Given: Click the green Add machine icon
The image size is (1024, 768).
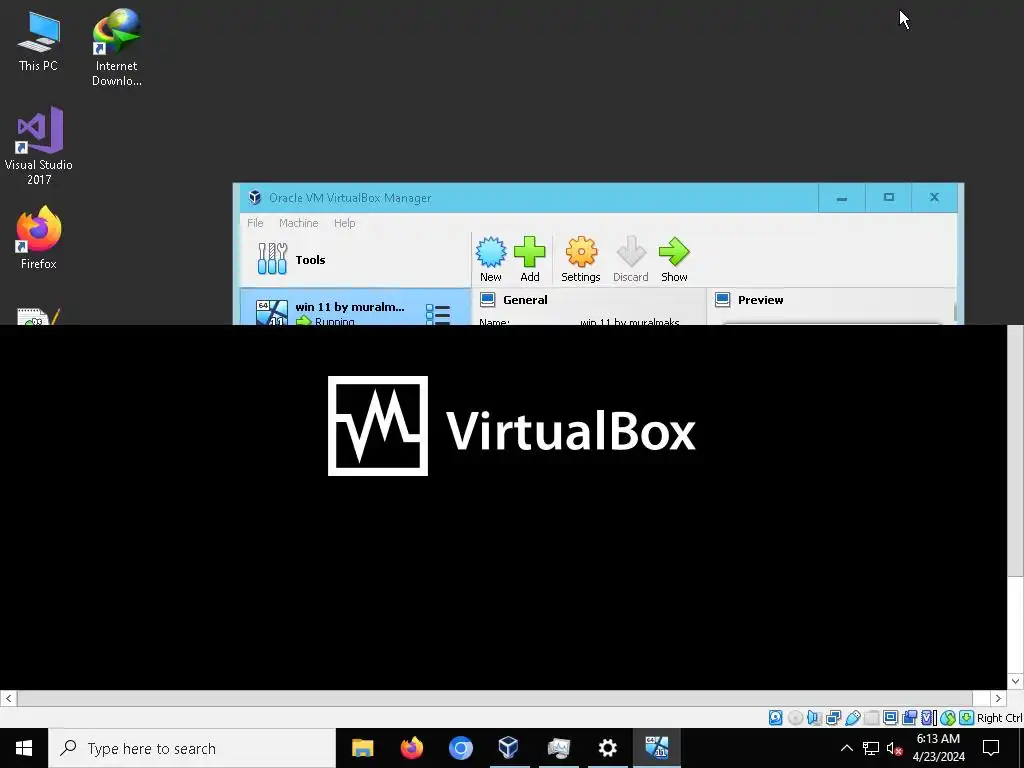Looking at the screenshot, I should 530,259.
